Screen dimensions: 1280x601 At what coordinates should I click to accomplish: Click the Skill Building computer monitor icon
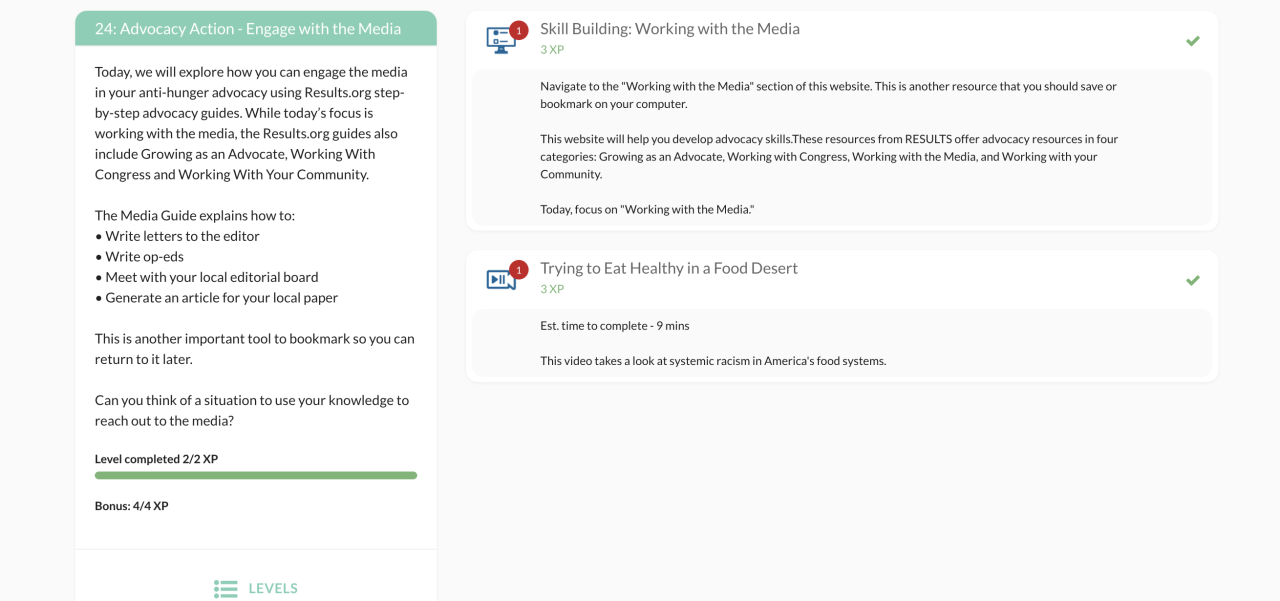pyautogui.click(x=499, y=41)
